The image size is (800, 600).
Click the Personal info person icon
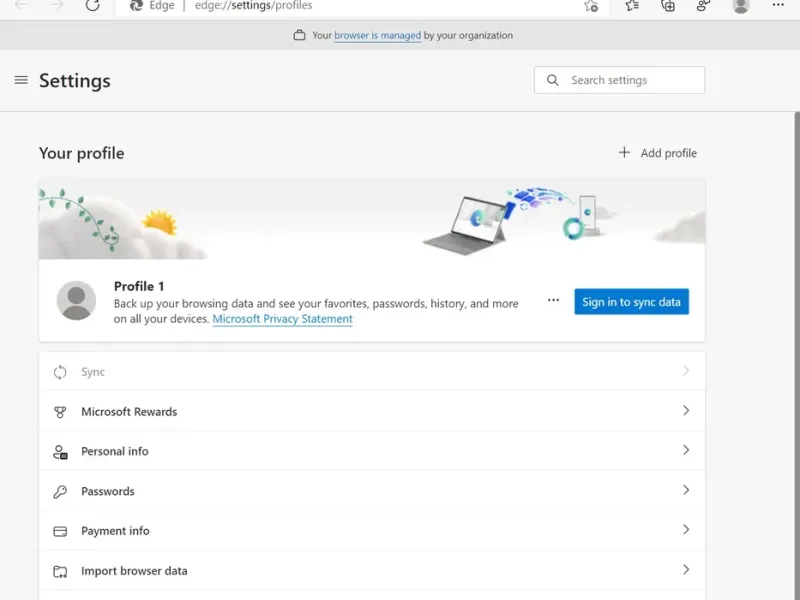[x=60, y=452]
